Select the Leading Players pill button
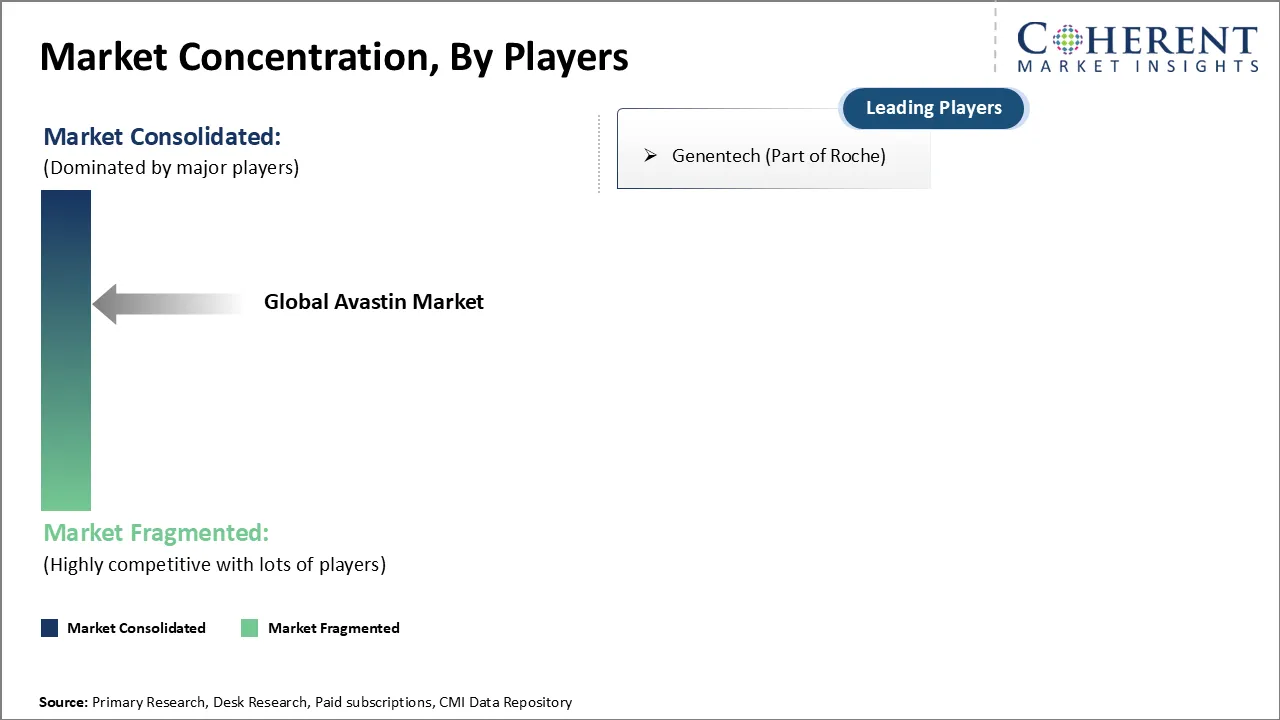The image size is (1280, 720). click(x=933, y=108)
